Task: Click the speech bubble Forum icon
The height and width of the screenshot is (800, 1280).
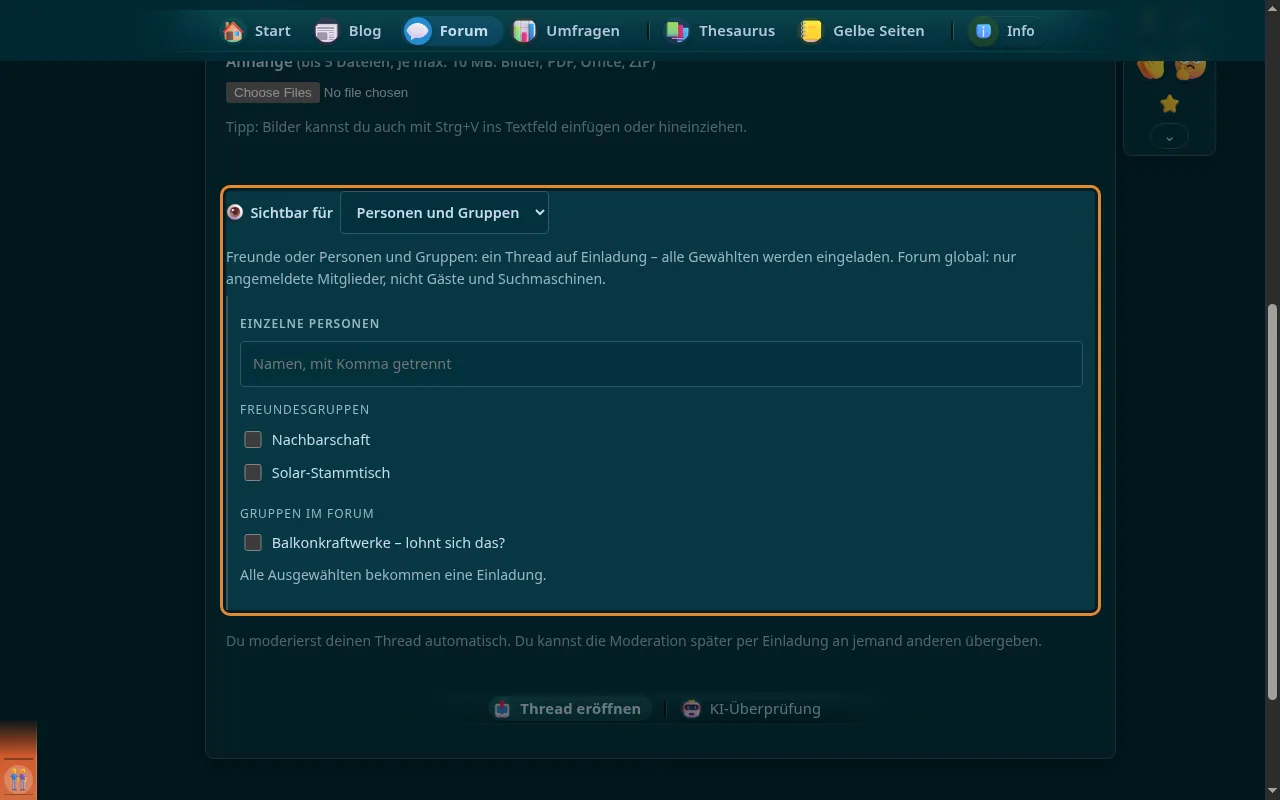Action: [x=418, y=31]
